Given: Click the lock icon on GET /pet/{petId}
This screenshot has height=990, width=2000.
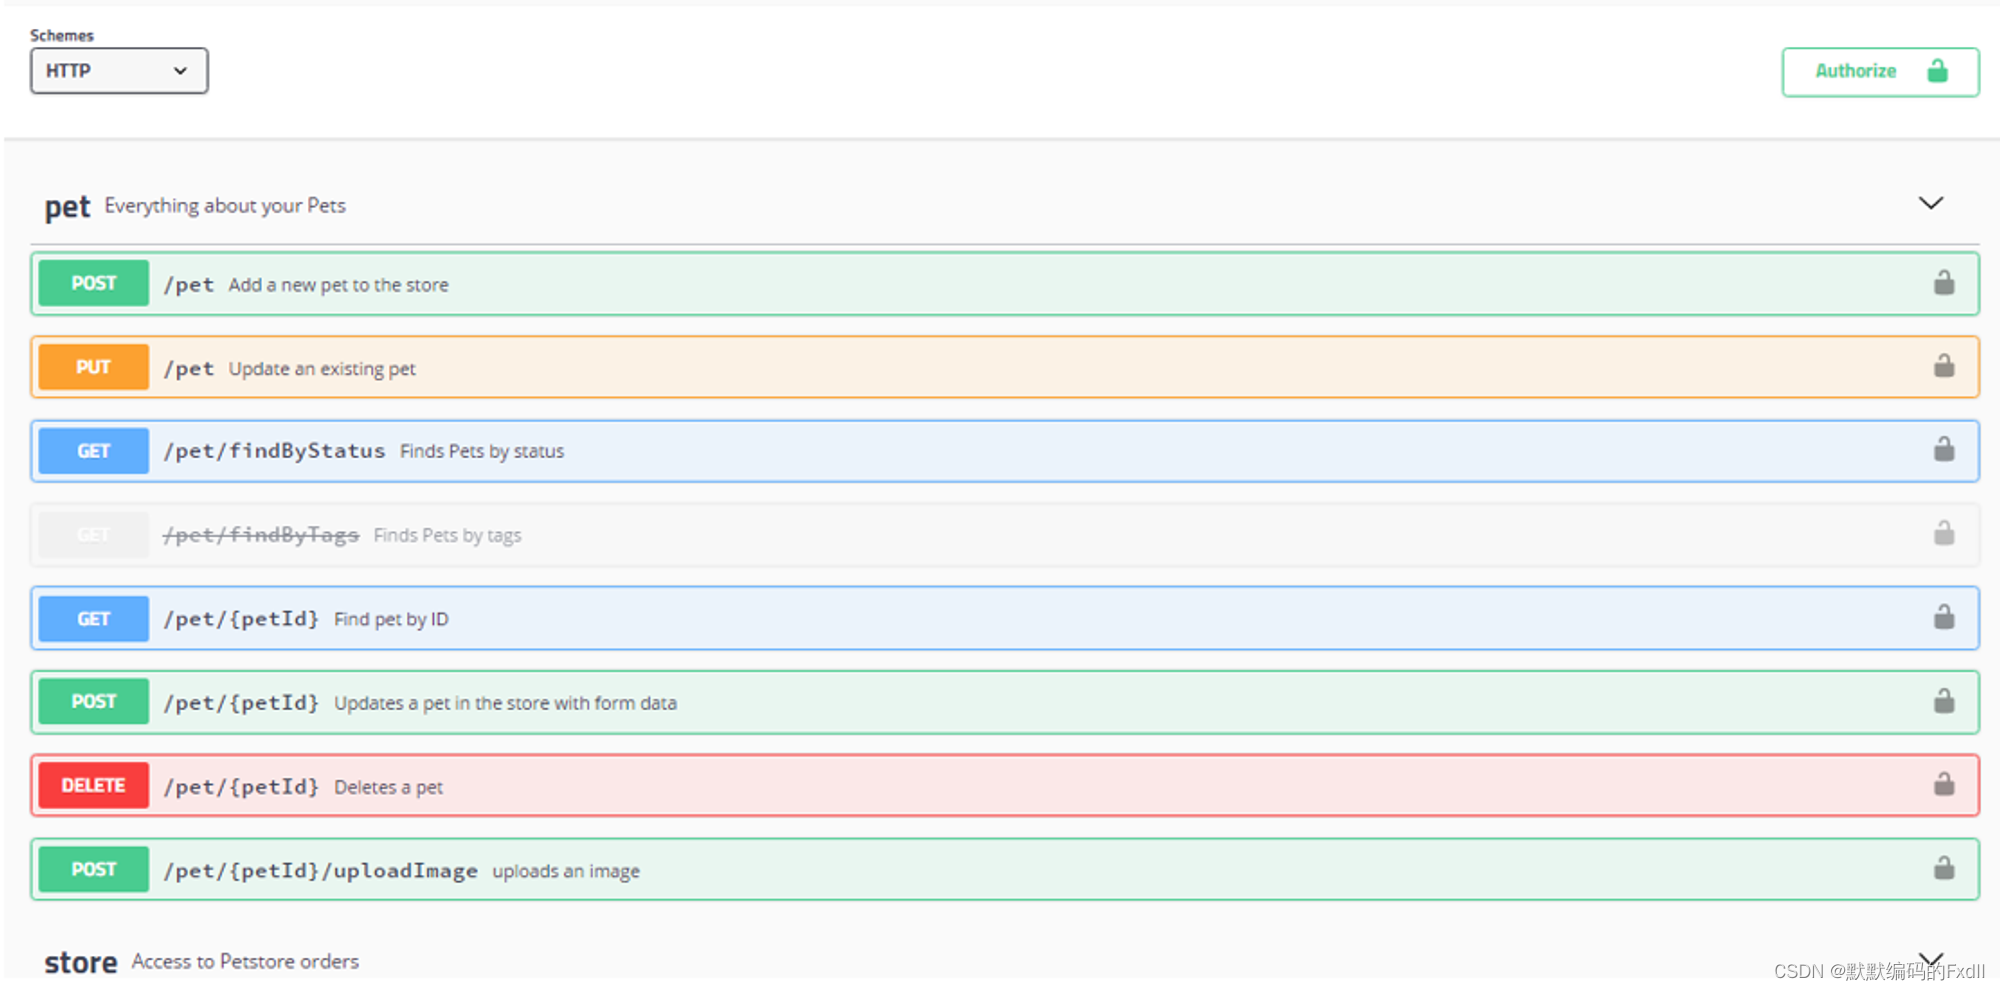Looking at the screenshot, I should pos(1943,617).
